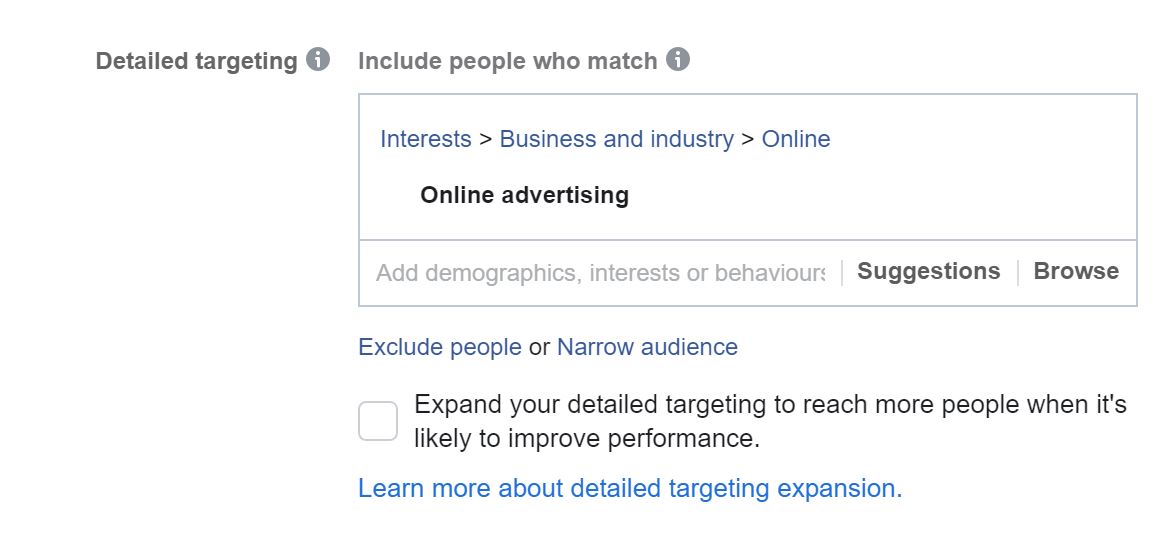Image resolution: width=1159 pixels, height=546 pixels.
Task: Select the Online advertising interest entry
Action: [524, 195]
